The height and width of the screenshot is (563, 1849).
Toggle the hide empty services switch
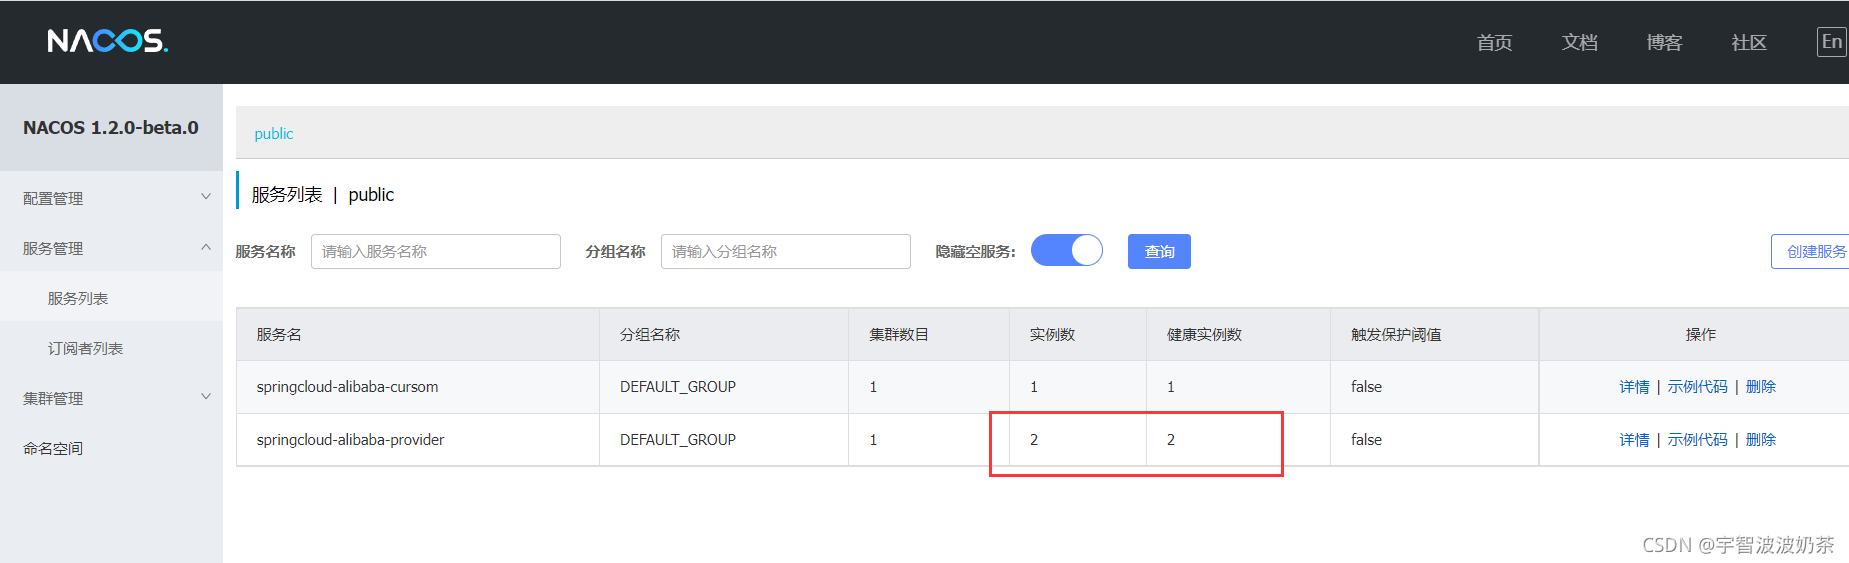tap(1066, 250)
